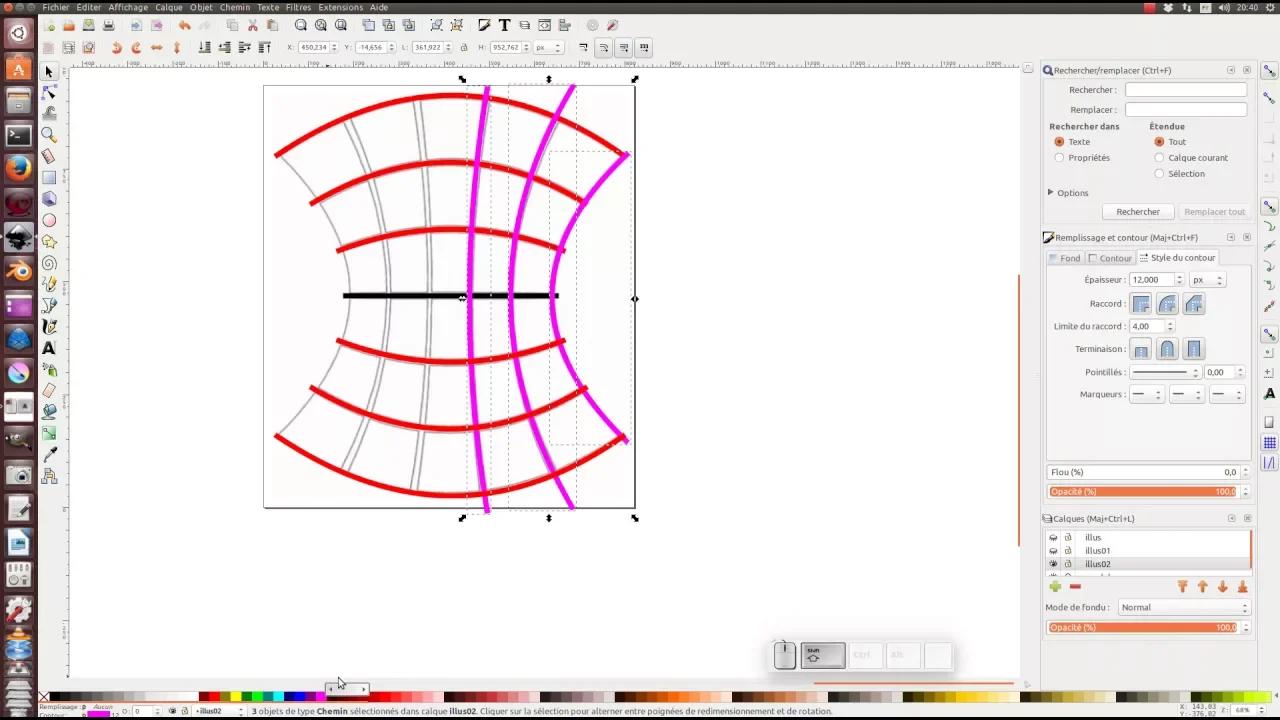Open the Mode de fondu dropdown
The image size is (1280, 720).
[1183, 607]
